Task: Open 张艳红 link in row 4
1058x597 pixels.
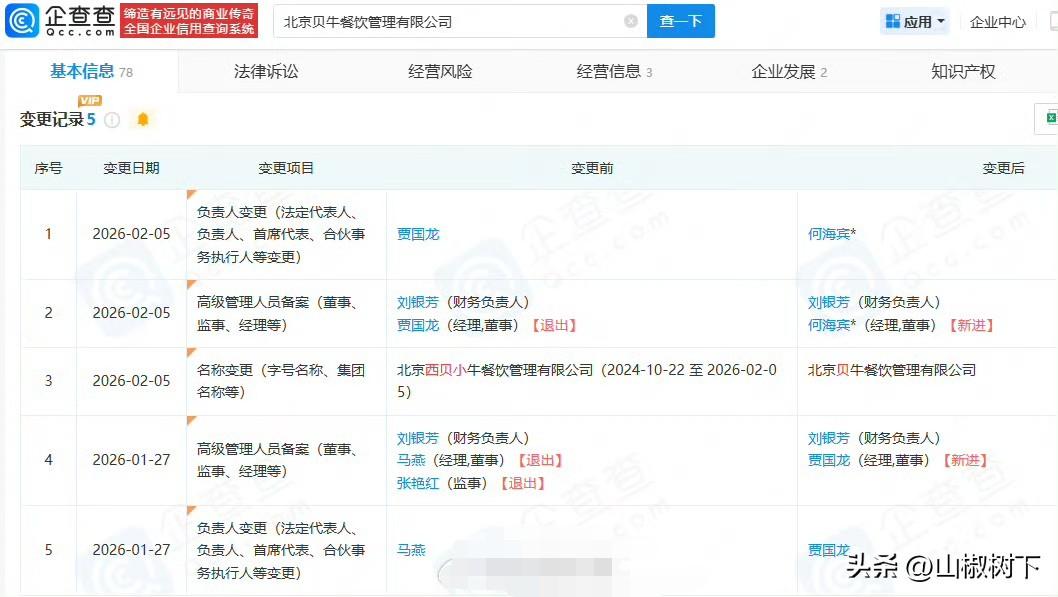Action: tap(418, 483)
